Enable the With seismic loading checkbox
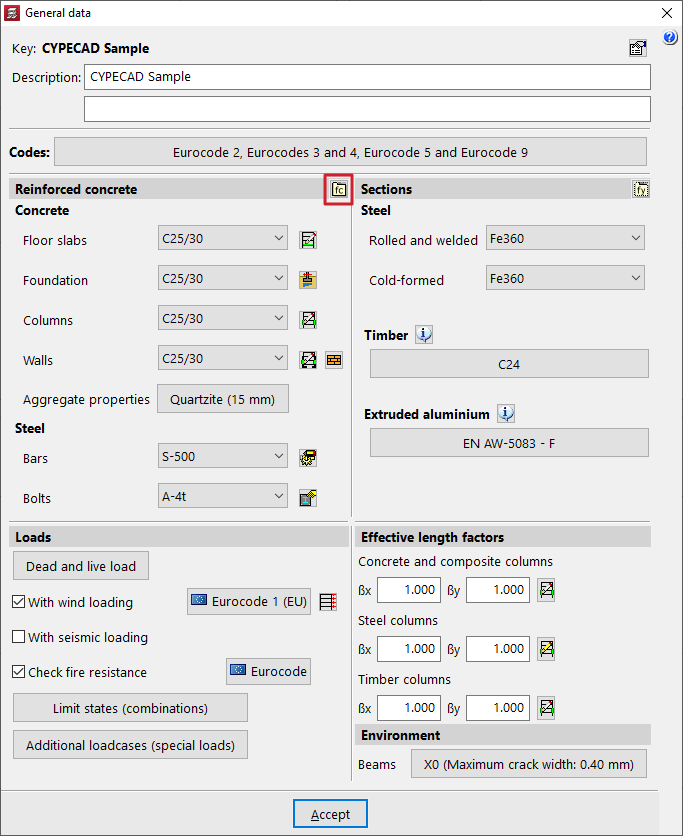The image size is (683, 836). pyautogui.click(x=19, y=637)
